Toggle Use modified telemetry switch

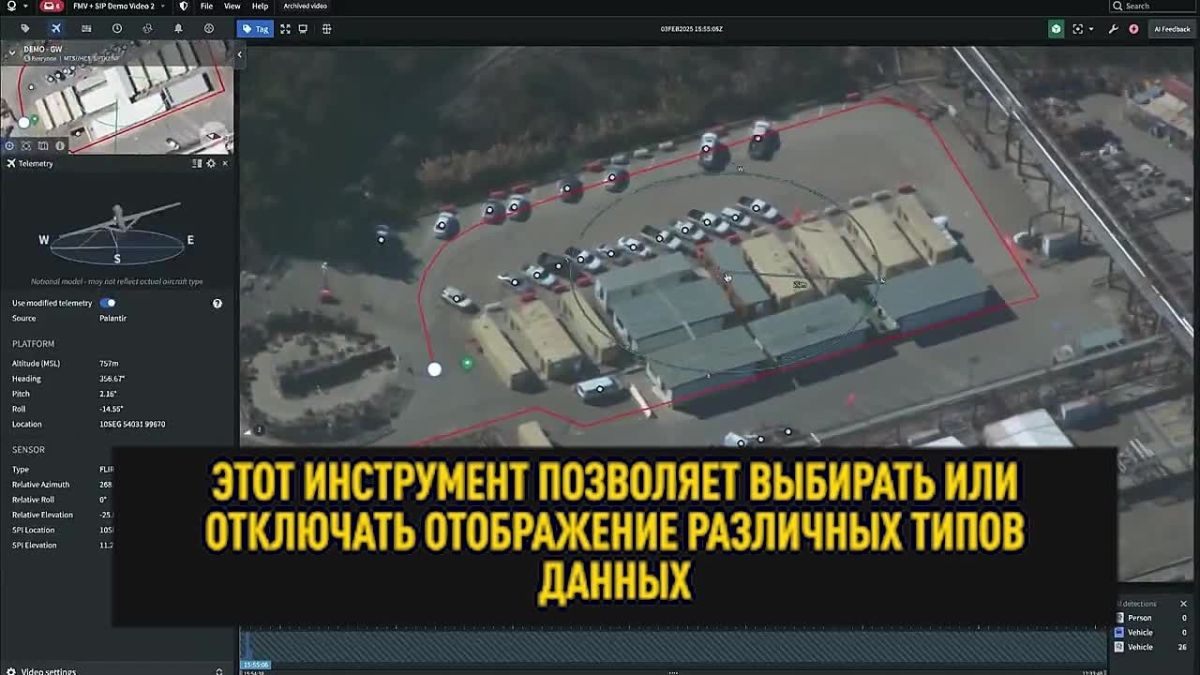click(x=108, y=303)
